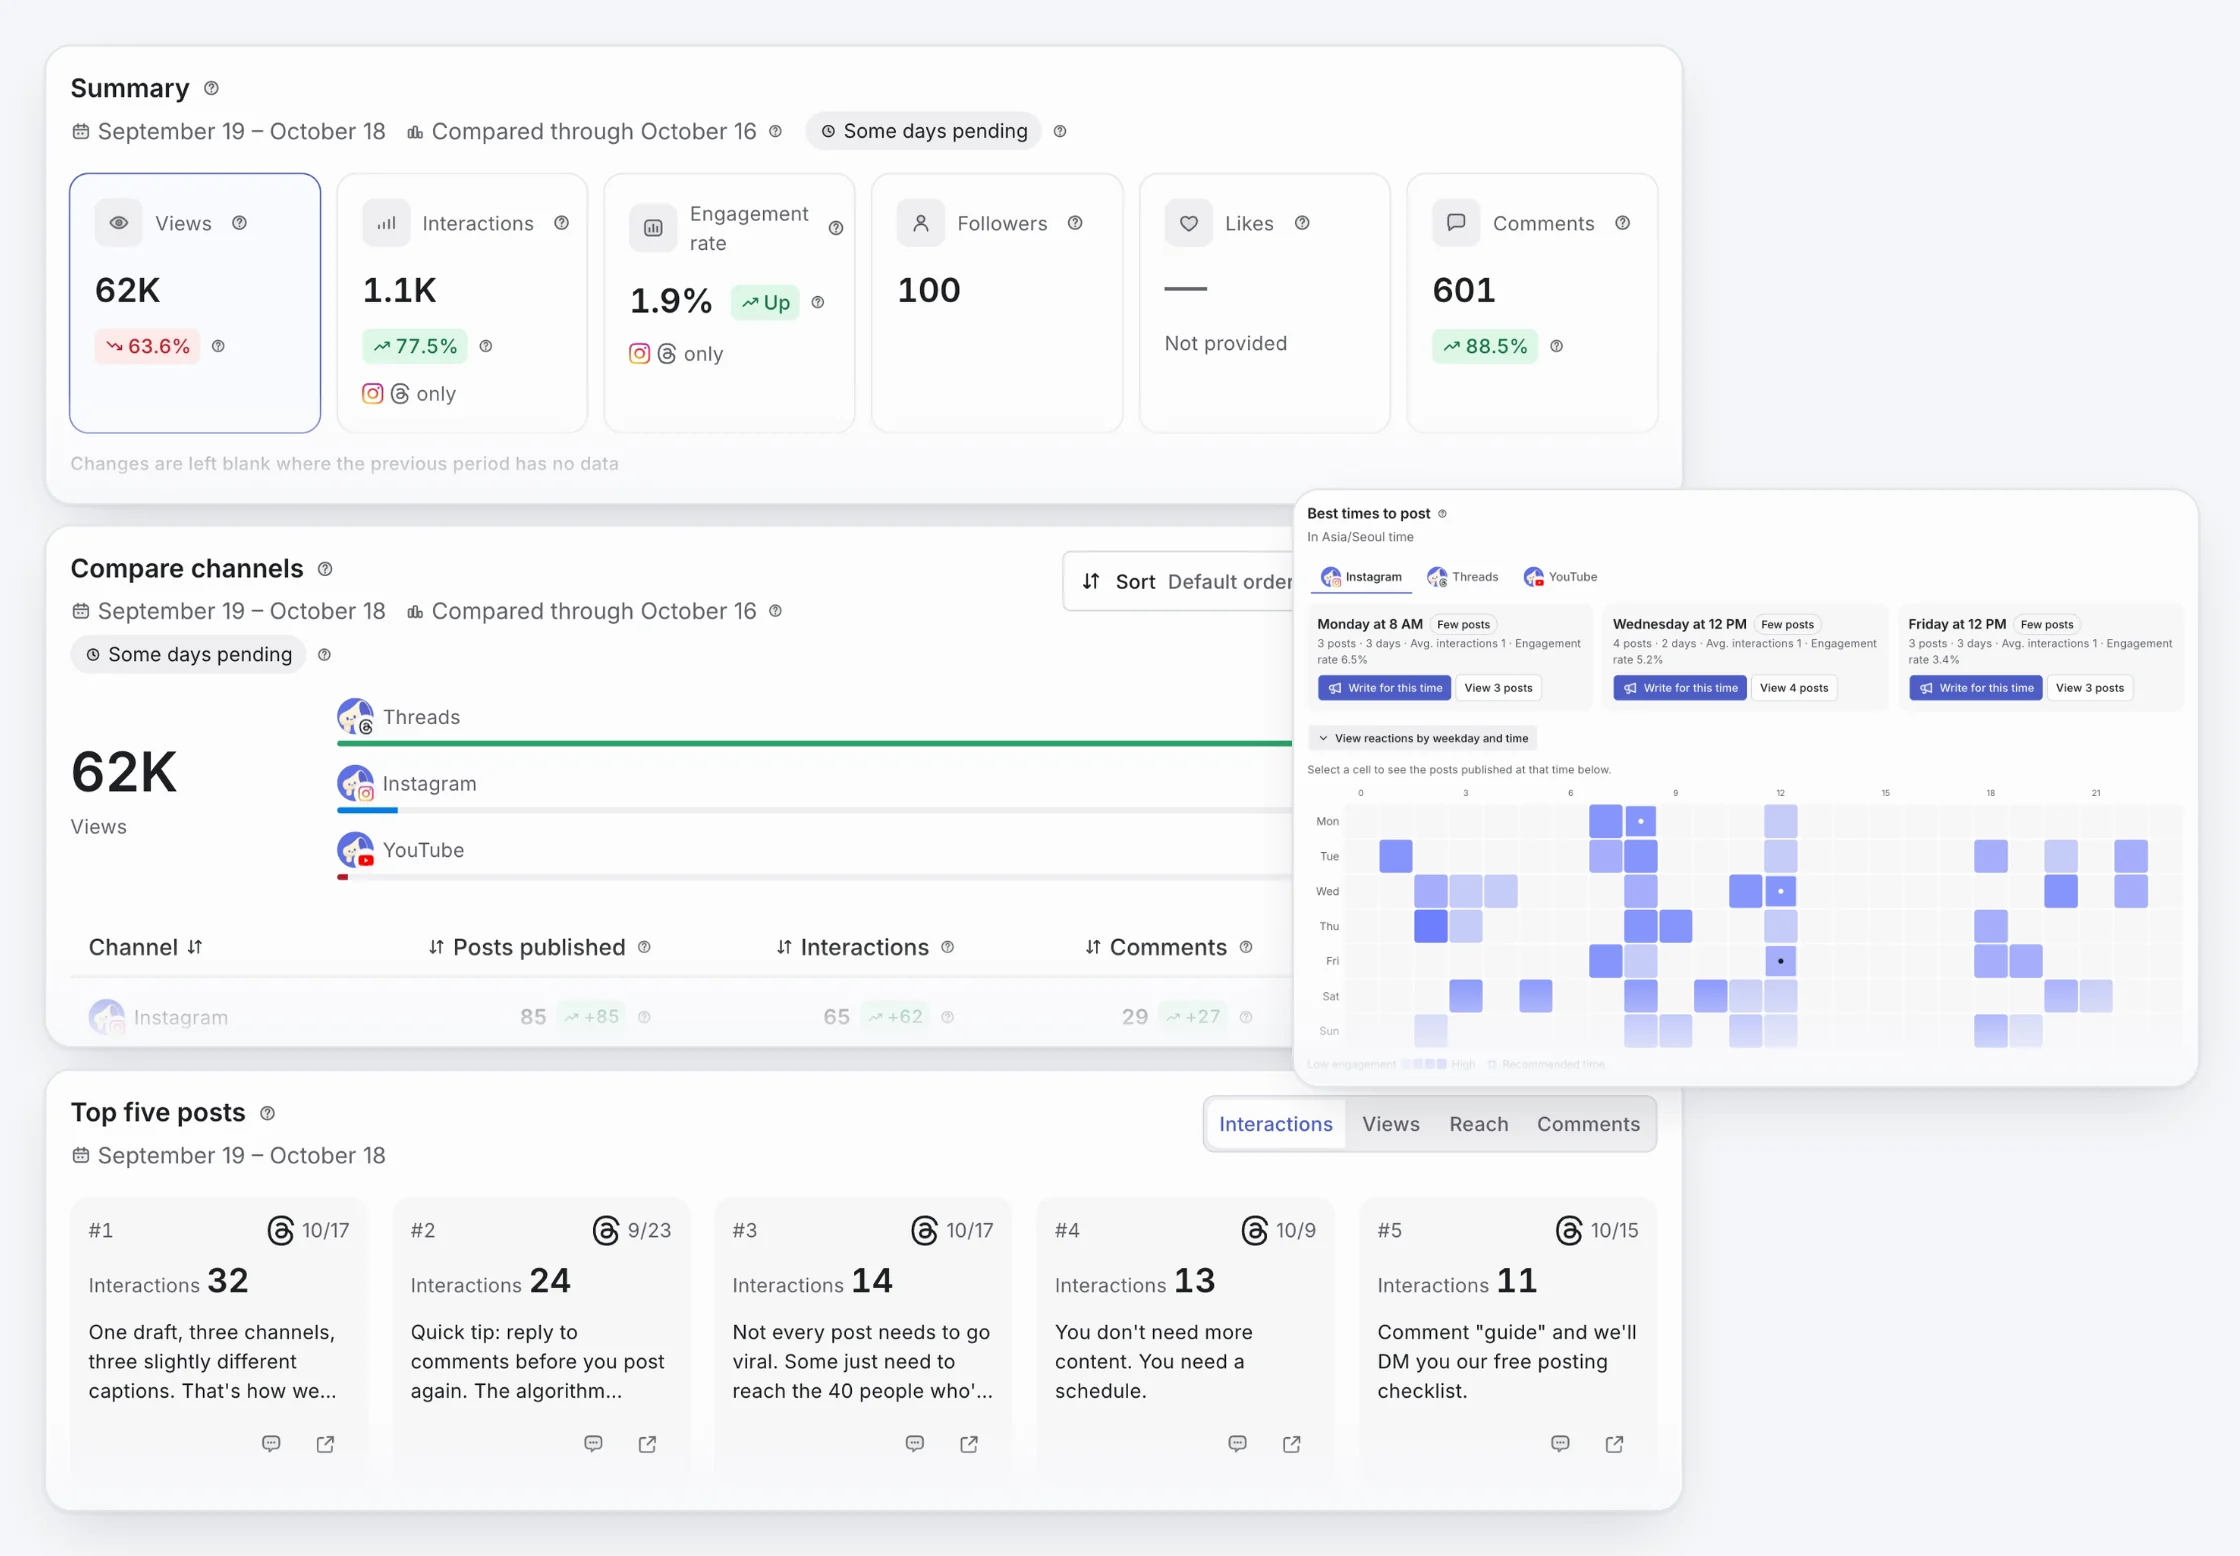Select YouTube tab in Best times to post
This screenshot has width=2240, height=1556.
(1560, 577)
